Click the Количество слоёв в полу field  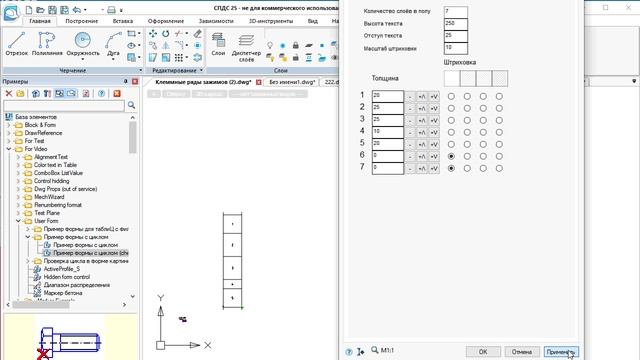point(456,11)
